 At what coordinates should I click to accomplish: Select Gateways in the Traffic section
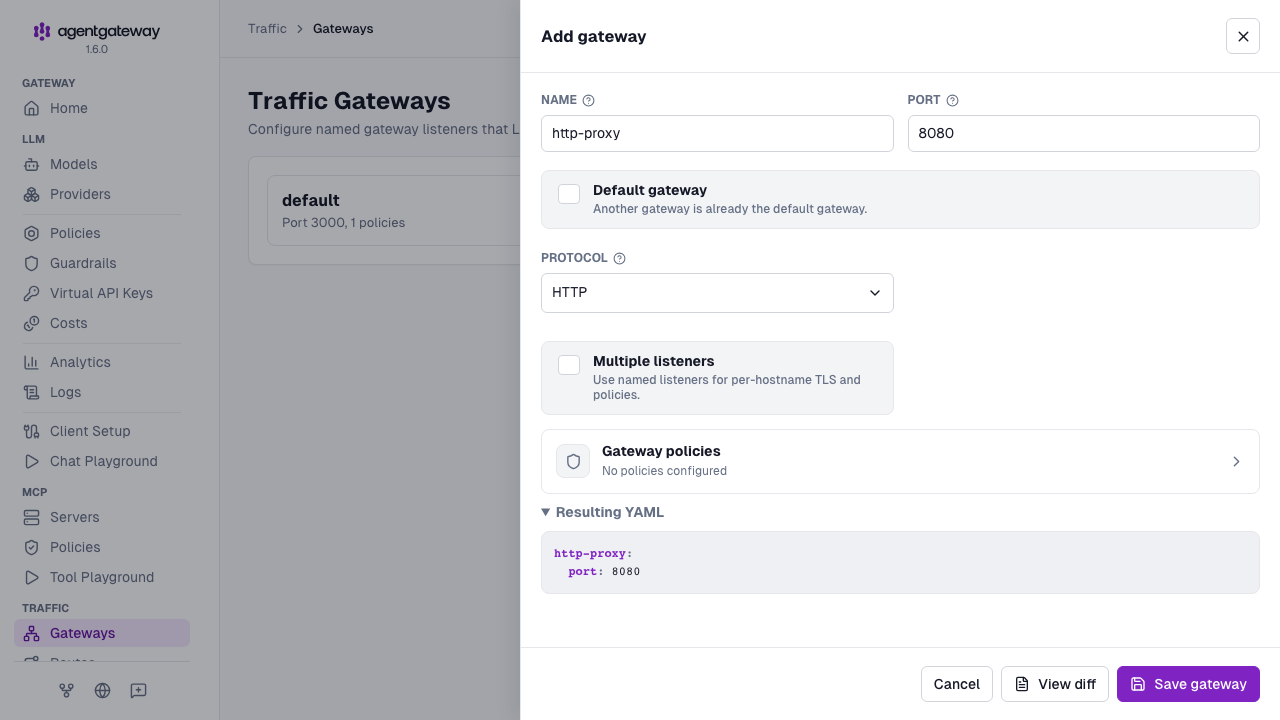point(102,633)
